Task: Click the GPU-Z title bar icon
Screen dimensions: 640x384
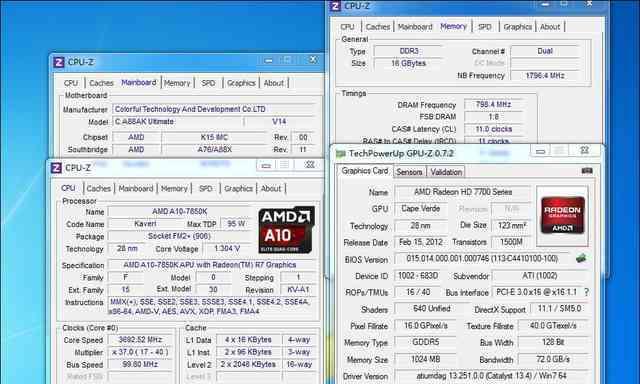Action: (340, 154)
